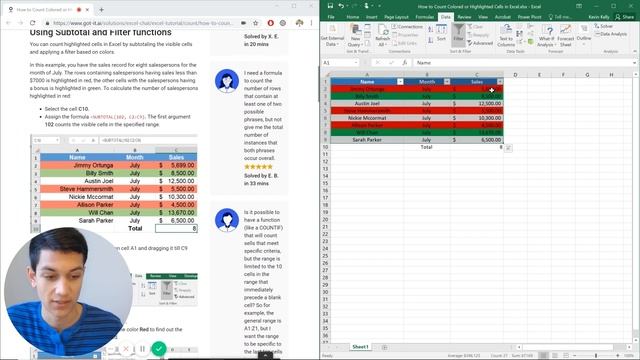
Task: Pause the screen recording
Action: pyautogui.click(x=142, y=349)
